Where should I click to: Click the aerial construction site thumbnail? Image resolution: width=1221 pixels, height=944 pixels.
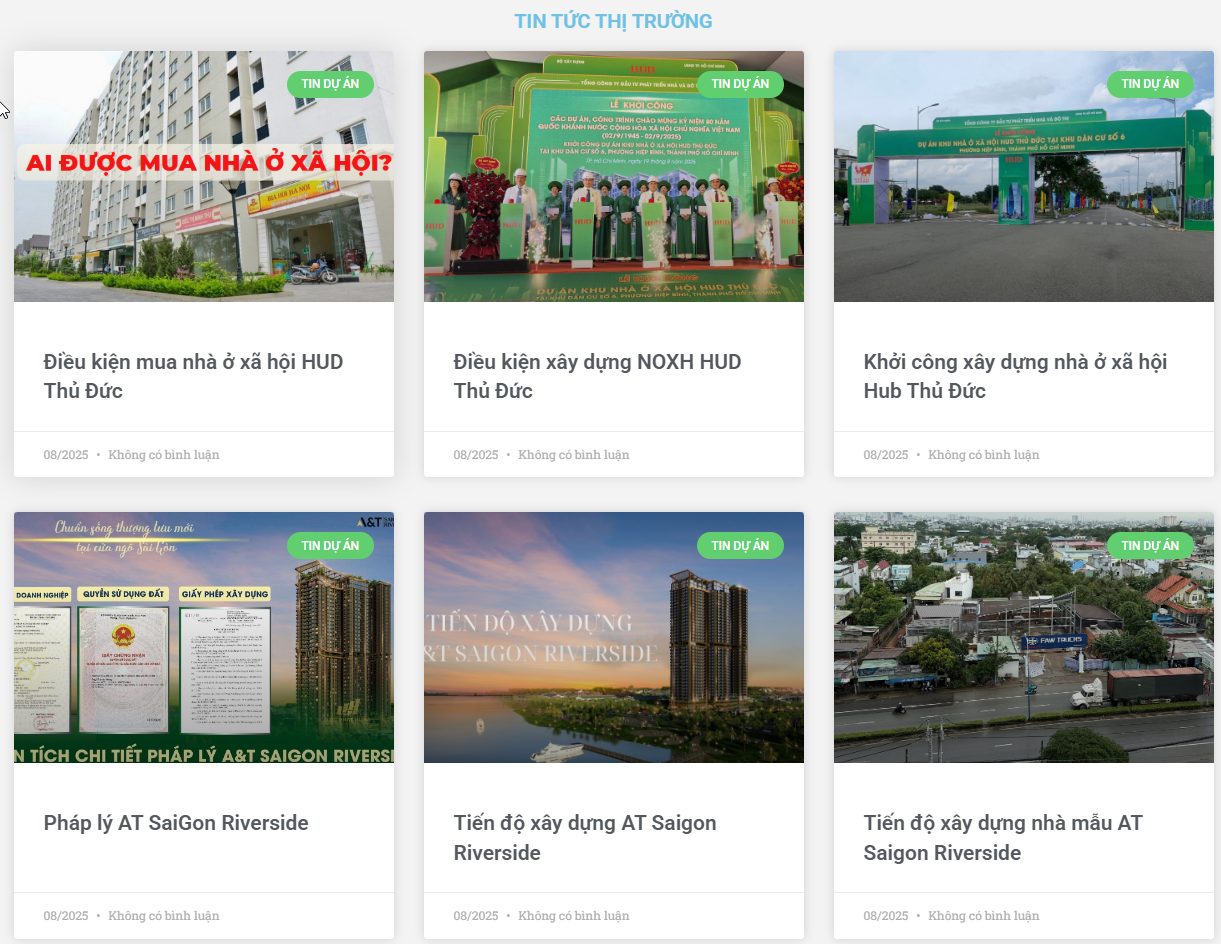pos(1024,638)
